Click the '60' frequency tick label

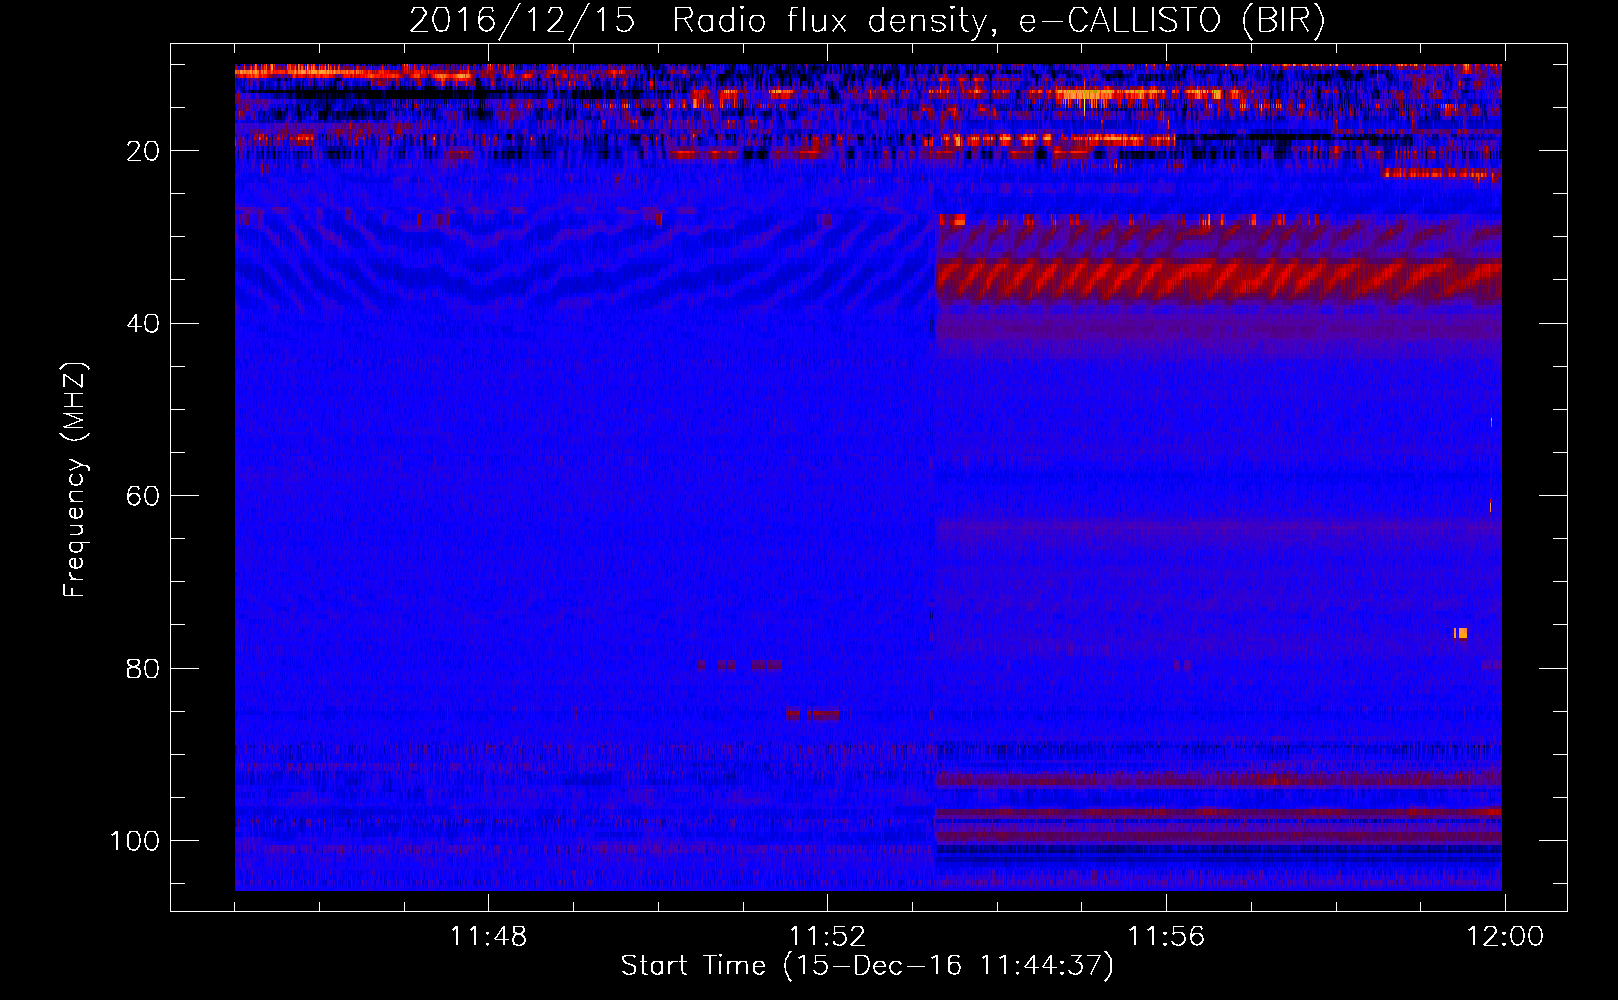[x=143, y=496]
